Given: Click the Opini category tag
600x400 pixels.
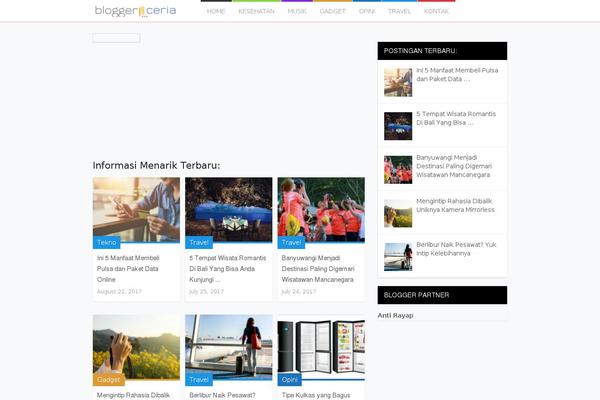Looking at the screenshot, I should [290, 379].
